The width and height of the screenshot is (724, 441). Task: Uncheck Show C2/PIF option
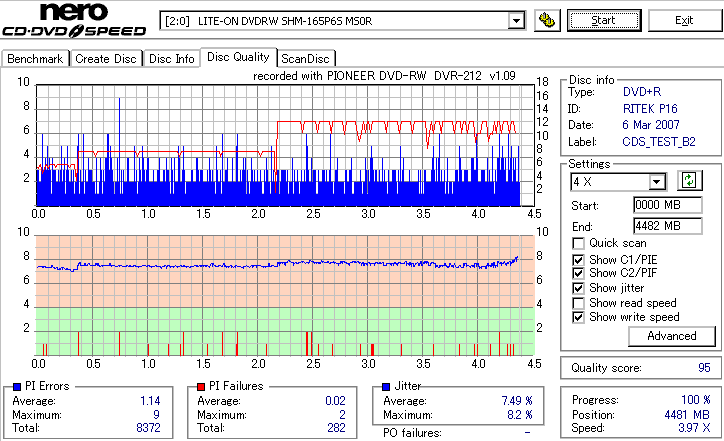click(578, 273)
